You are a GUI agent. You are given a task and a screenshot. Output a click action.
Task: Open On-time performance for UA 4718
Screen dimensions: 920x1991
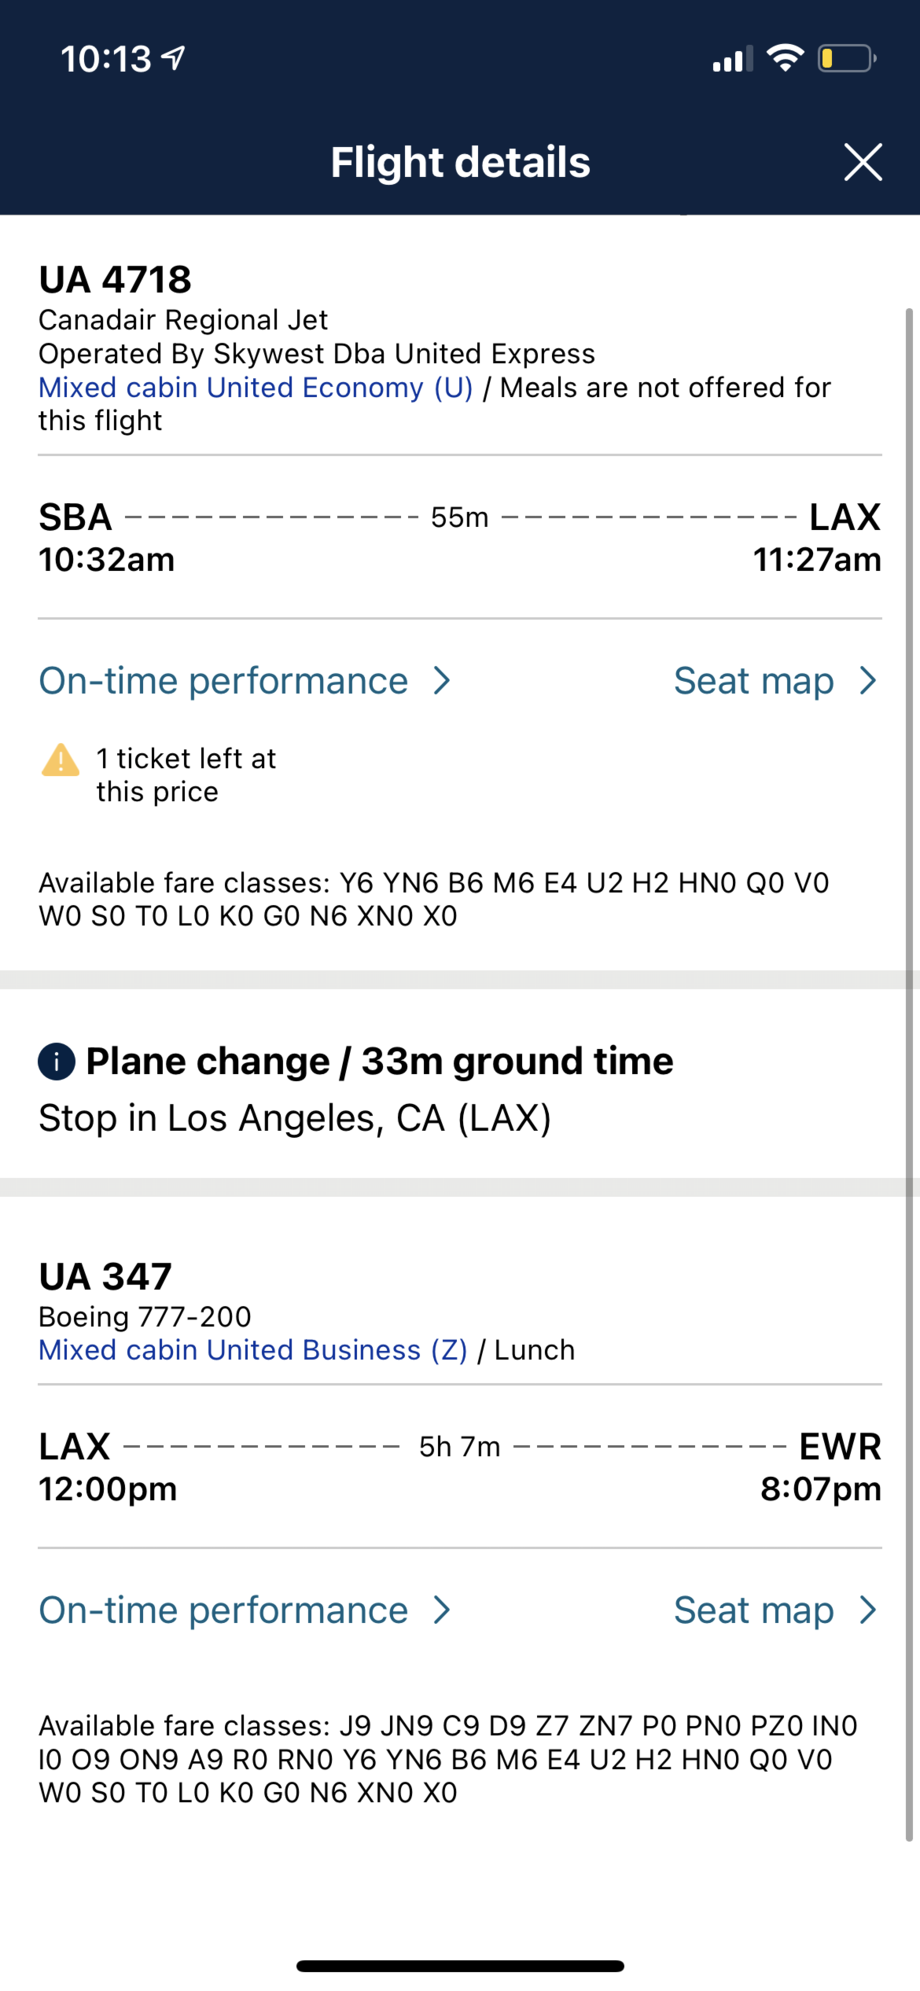coord(224,681)
